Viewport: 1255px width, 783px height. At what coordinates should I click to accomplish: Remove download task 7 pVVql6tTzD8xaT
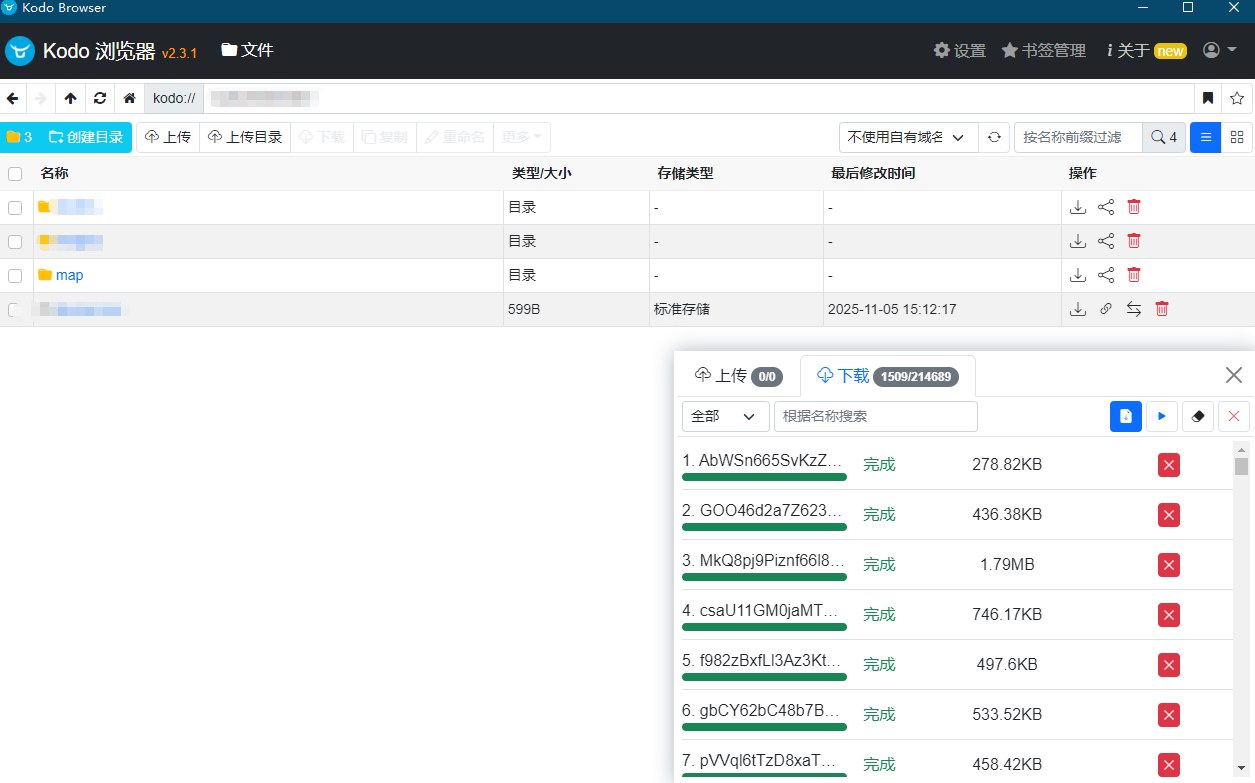1168,765
